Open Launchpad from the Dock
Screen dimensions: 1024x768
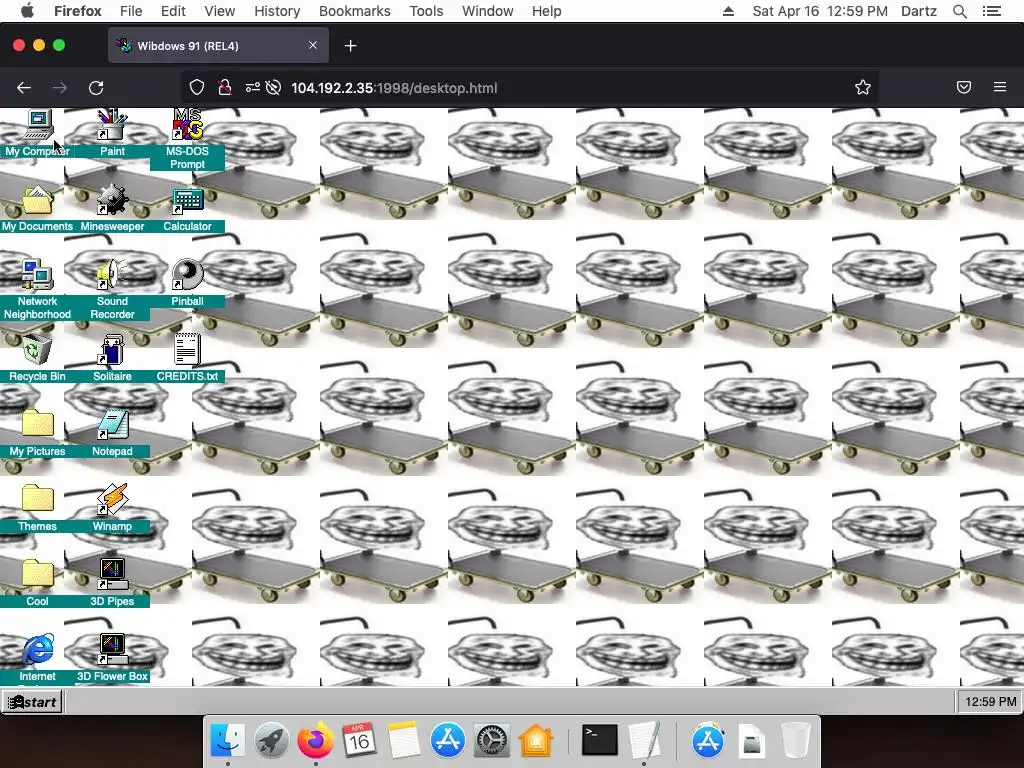[x=272, y=741]
